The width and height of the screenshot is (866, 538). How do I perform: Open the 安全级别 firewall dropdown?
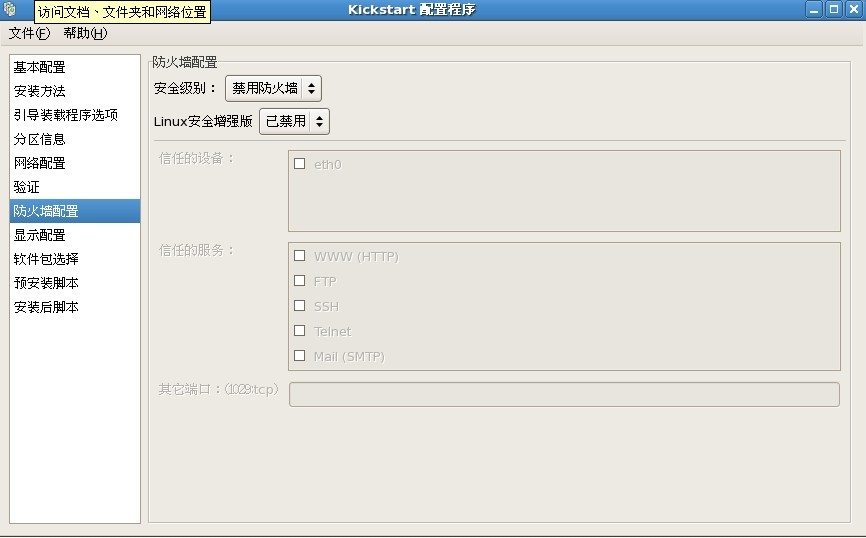273,88
